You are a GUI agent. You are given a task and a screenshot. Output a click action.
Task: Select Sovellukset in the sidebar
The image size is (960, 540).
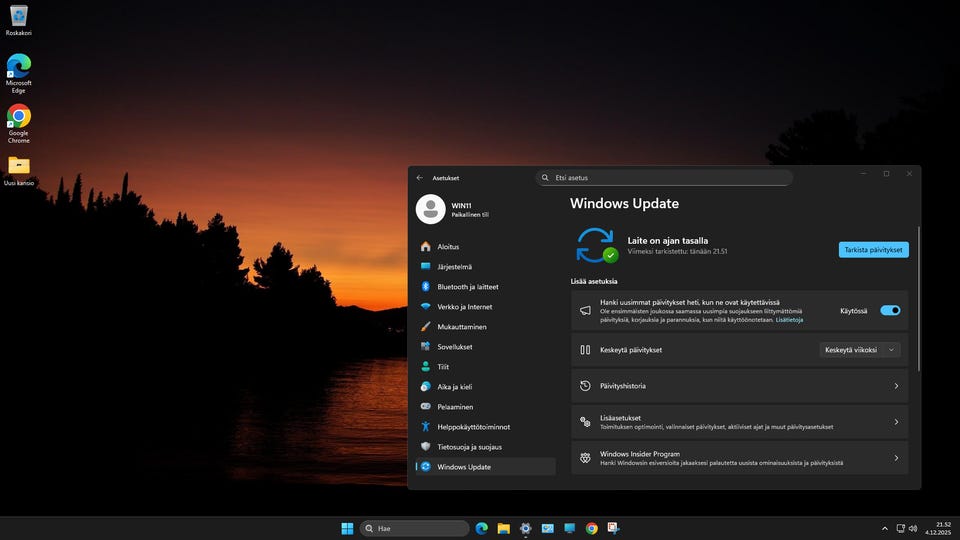pos(454,347)
